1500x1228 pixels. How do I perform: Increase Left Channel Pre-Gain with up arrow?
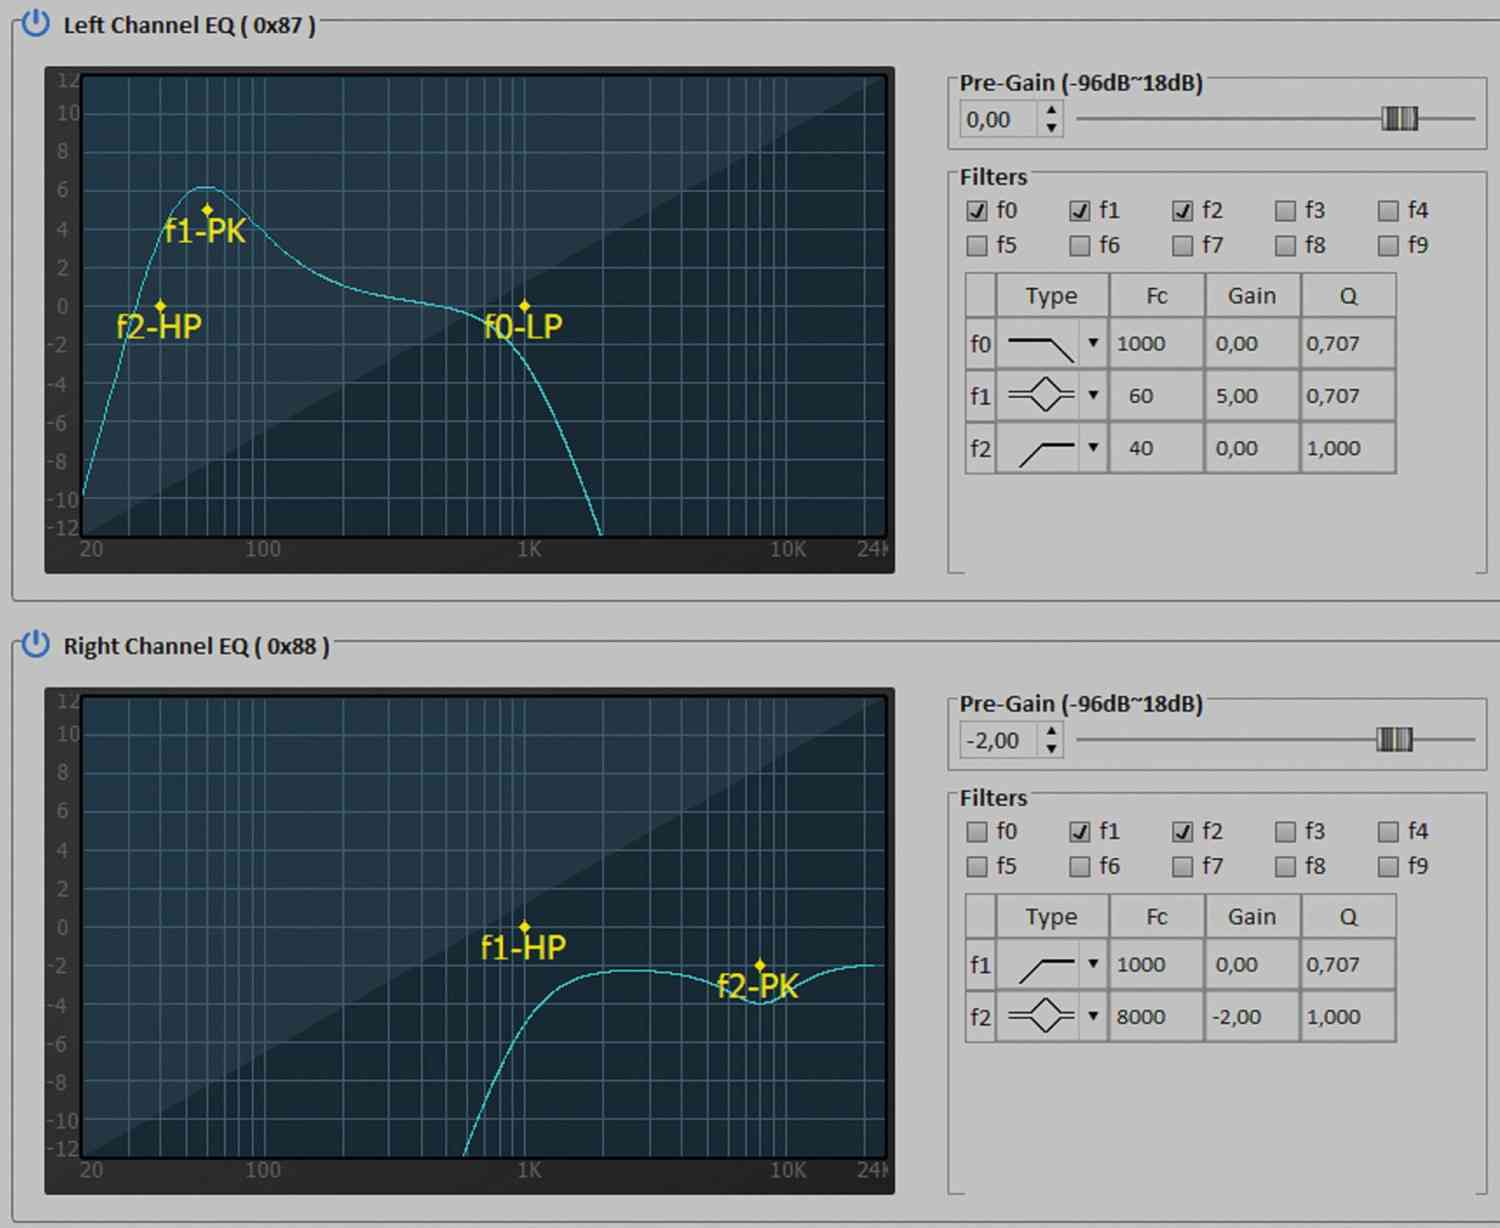[x=1051, y=110]
